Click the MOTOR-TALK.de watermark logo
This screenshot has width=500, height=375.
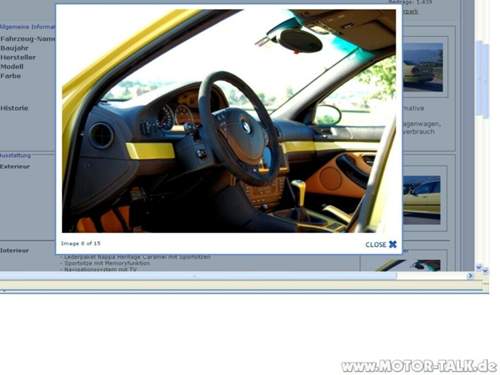pos(419,366)
